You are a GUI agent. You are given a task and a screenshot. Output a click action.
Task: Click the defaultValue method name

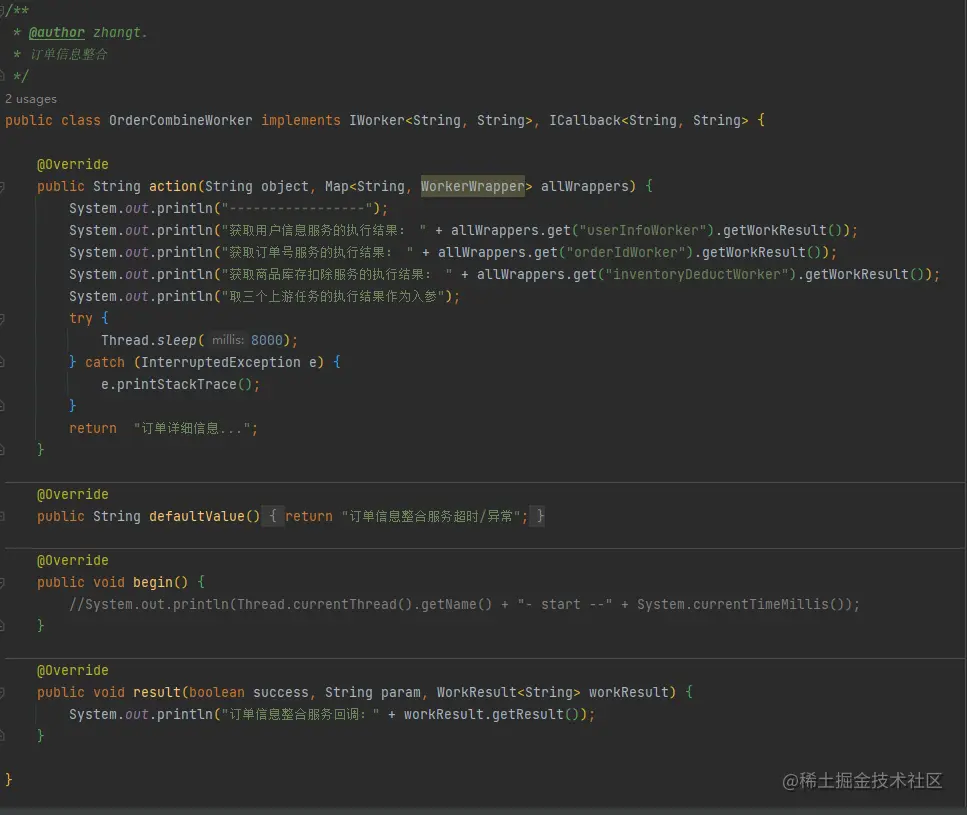[197, 516]
